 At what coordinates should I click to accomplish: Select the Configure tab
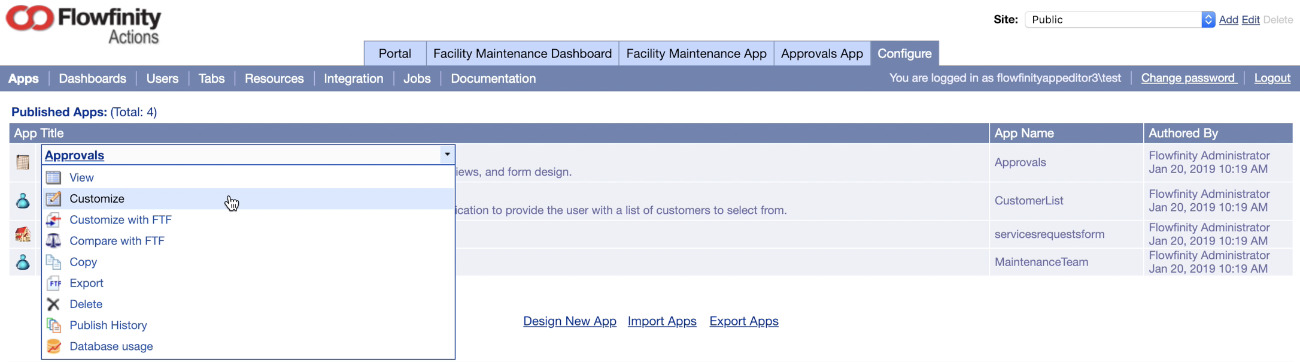click(x=905, y=54)
